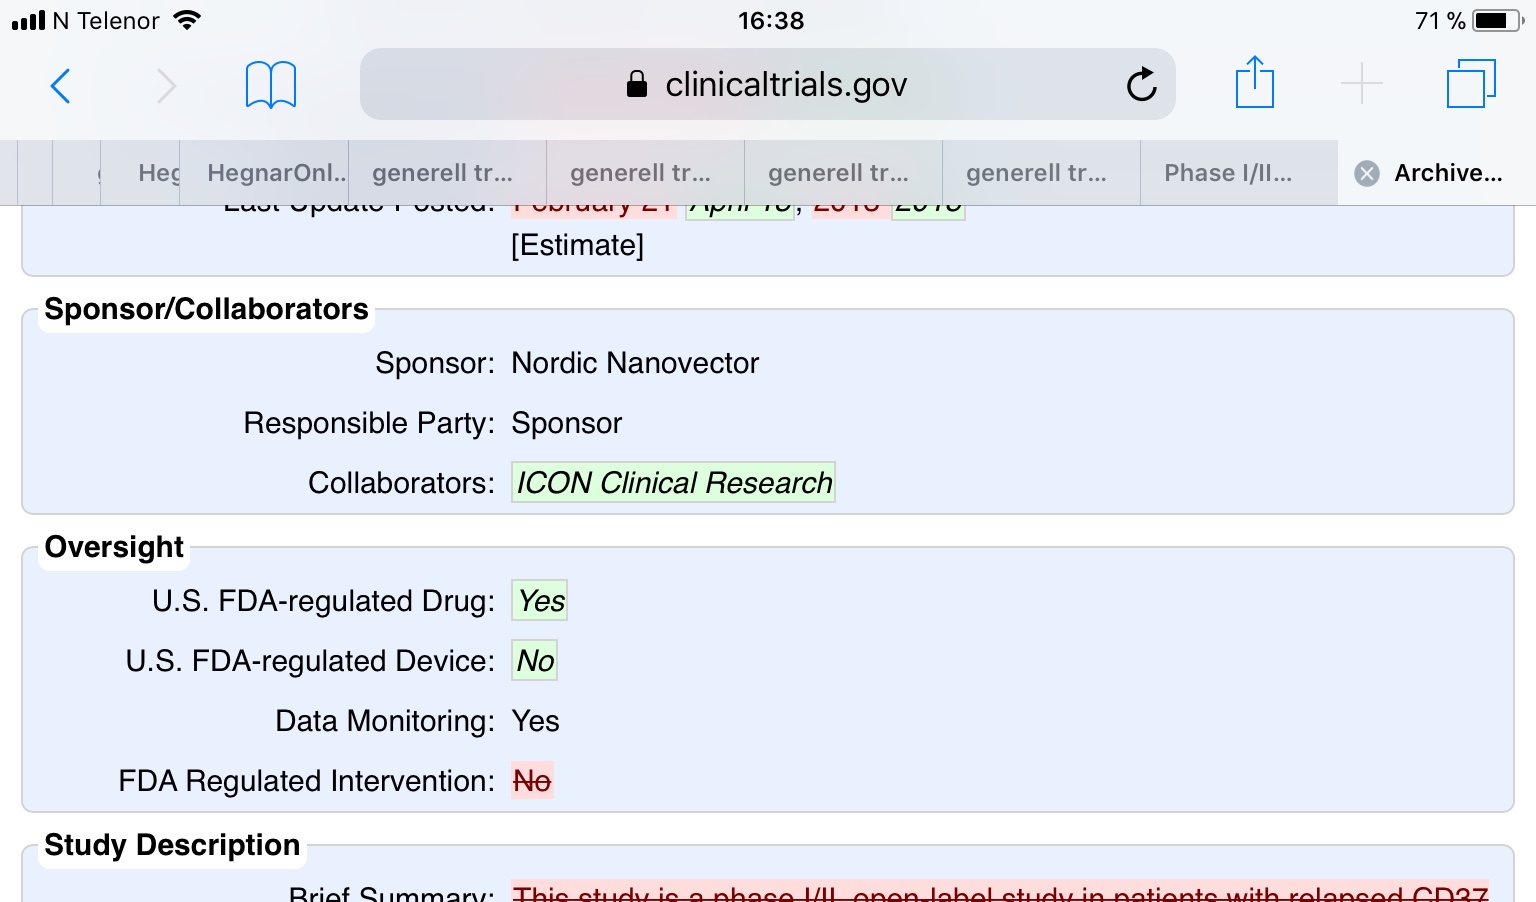
Task: Tap the Nordic Nanovector sponsor name
Action: click(x=635, y=363)
